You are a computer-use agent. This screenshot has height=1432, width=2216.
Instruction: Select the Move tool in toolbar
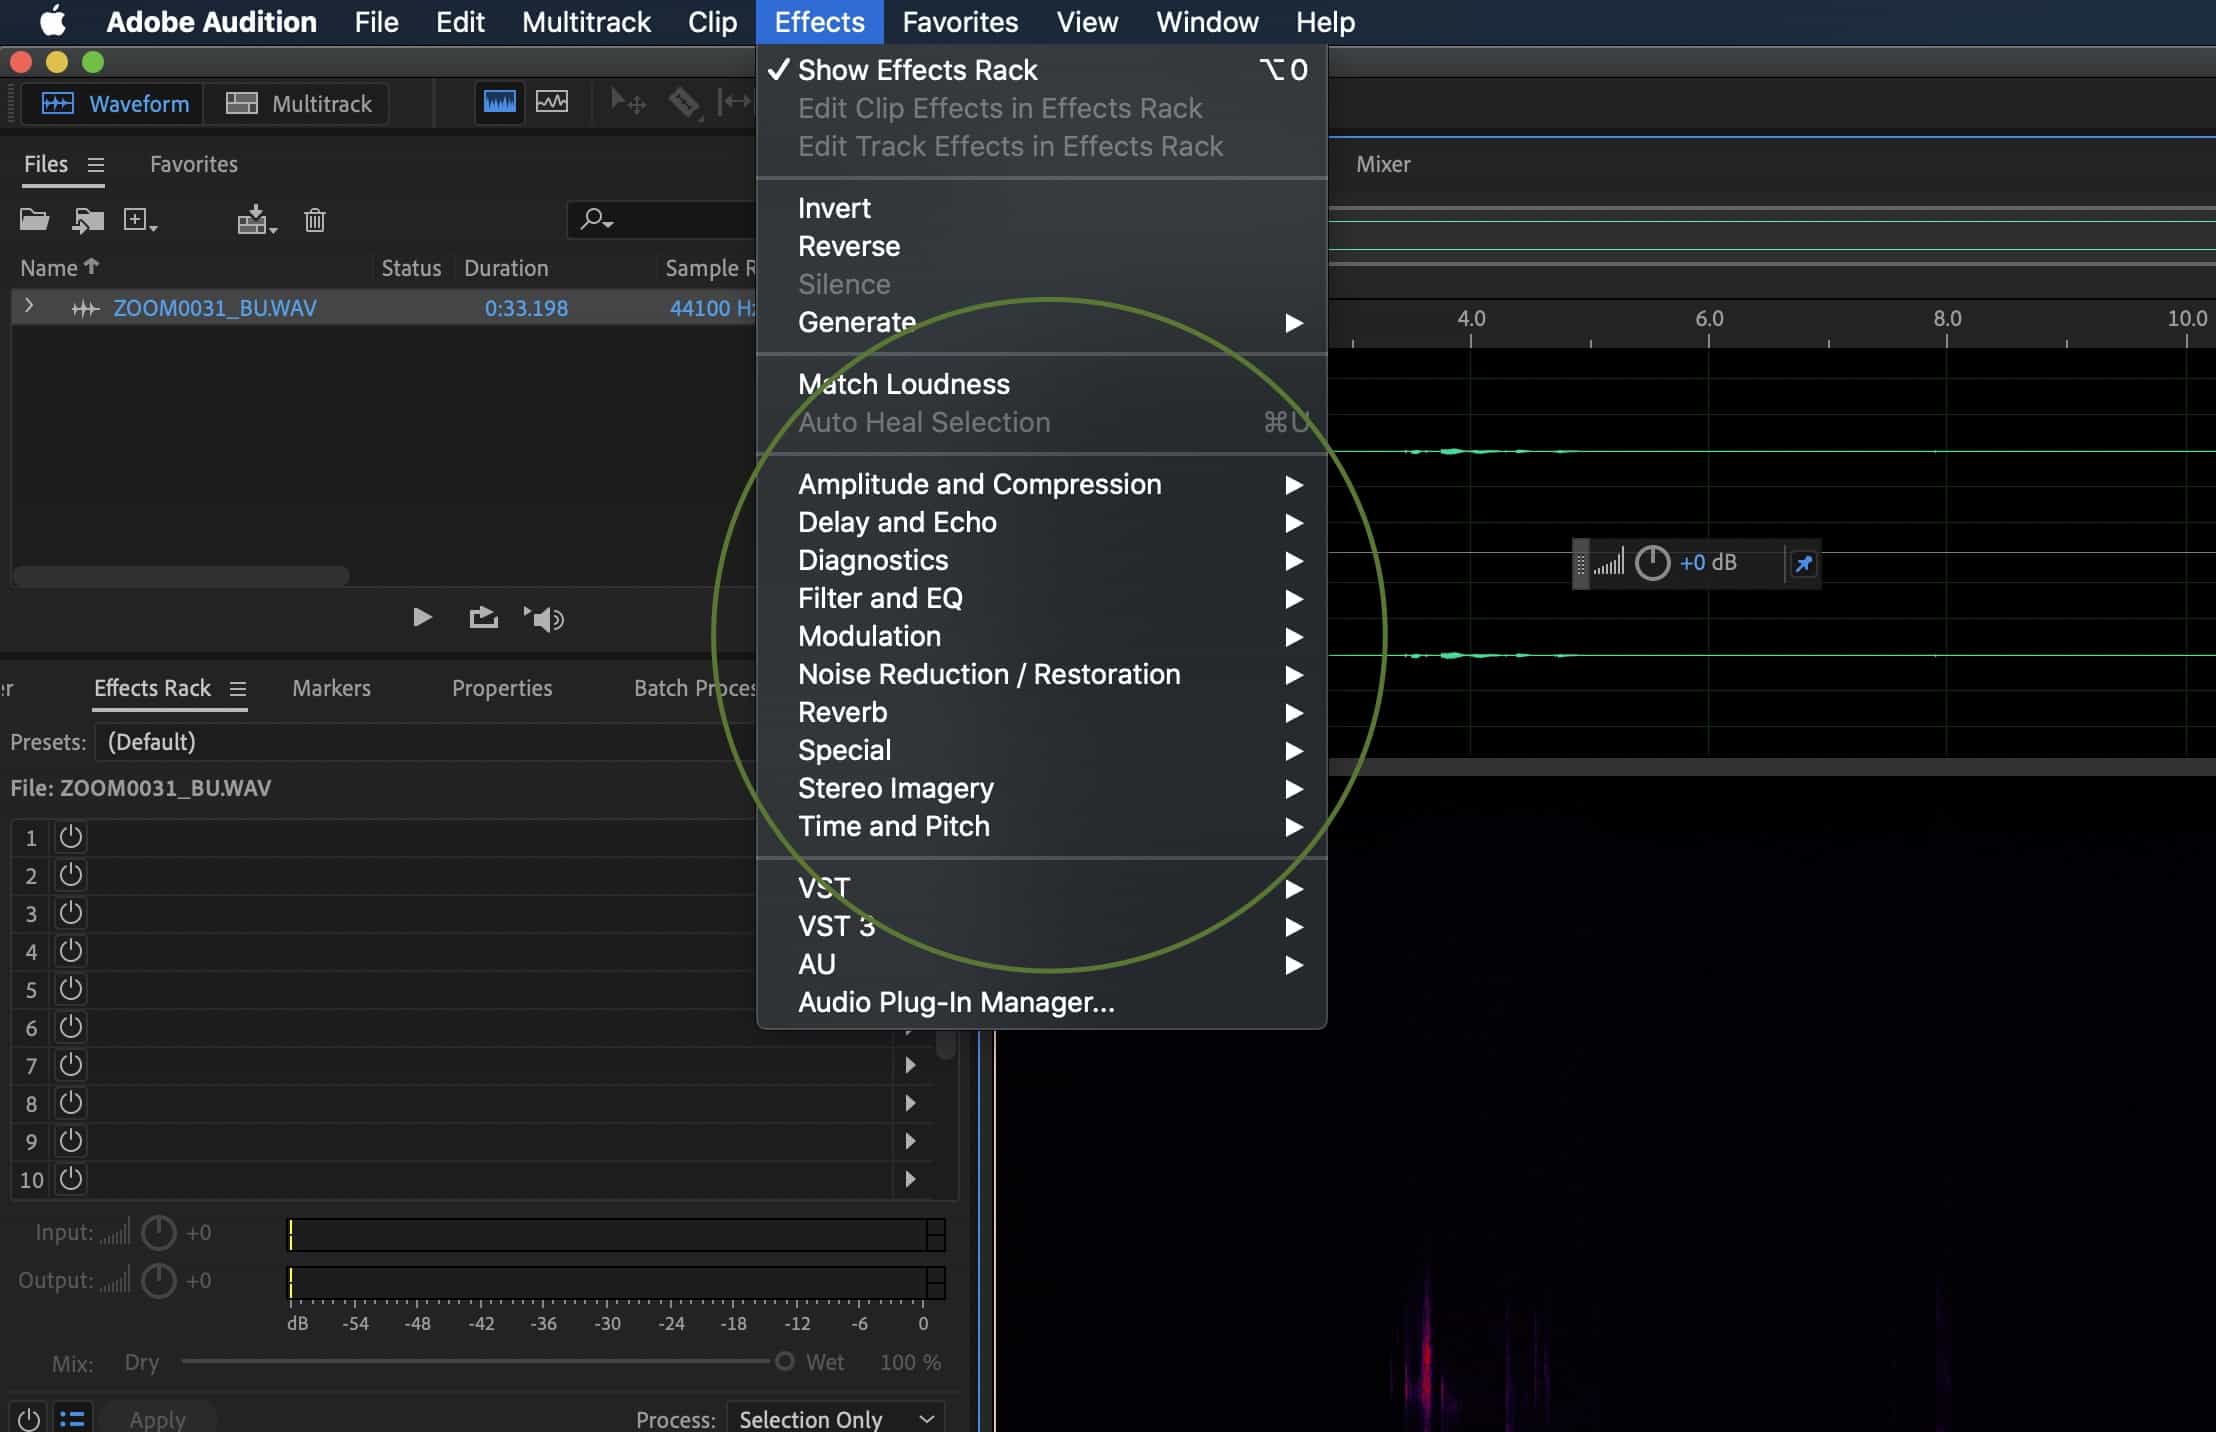pyautogui.click(x=628, y=102)
